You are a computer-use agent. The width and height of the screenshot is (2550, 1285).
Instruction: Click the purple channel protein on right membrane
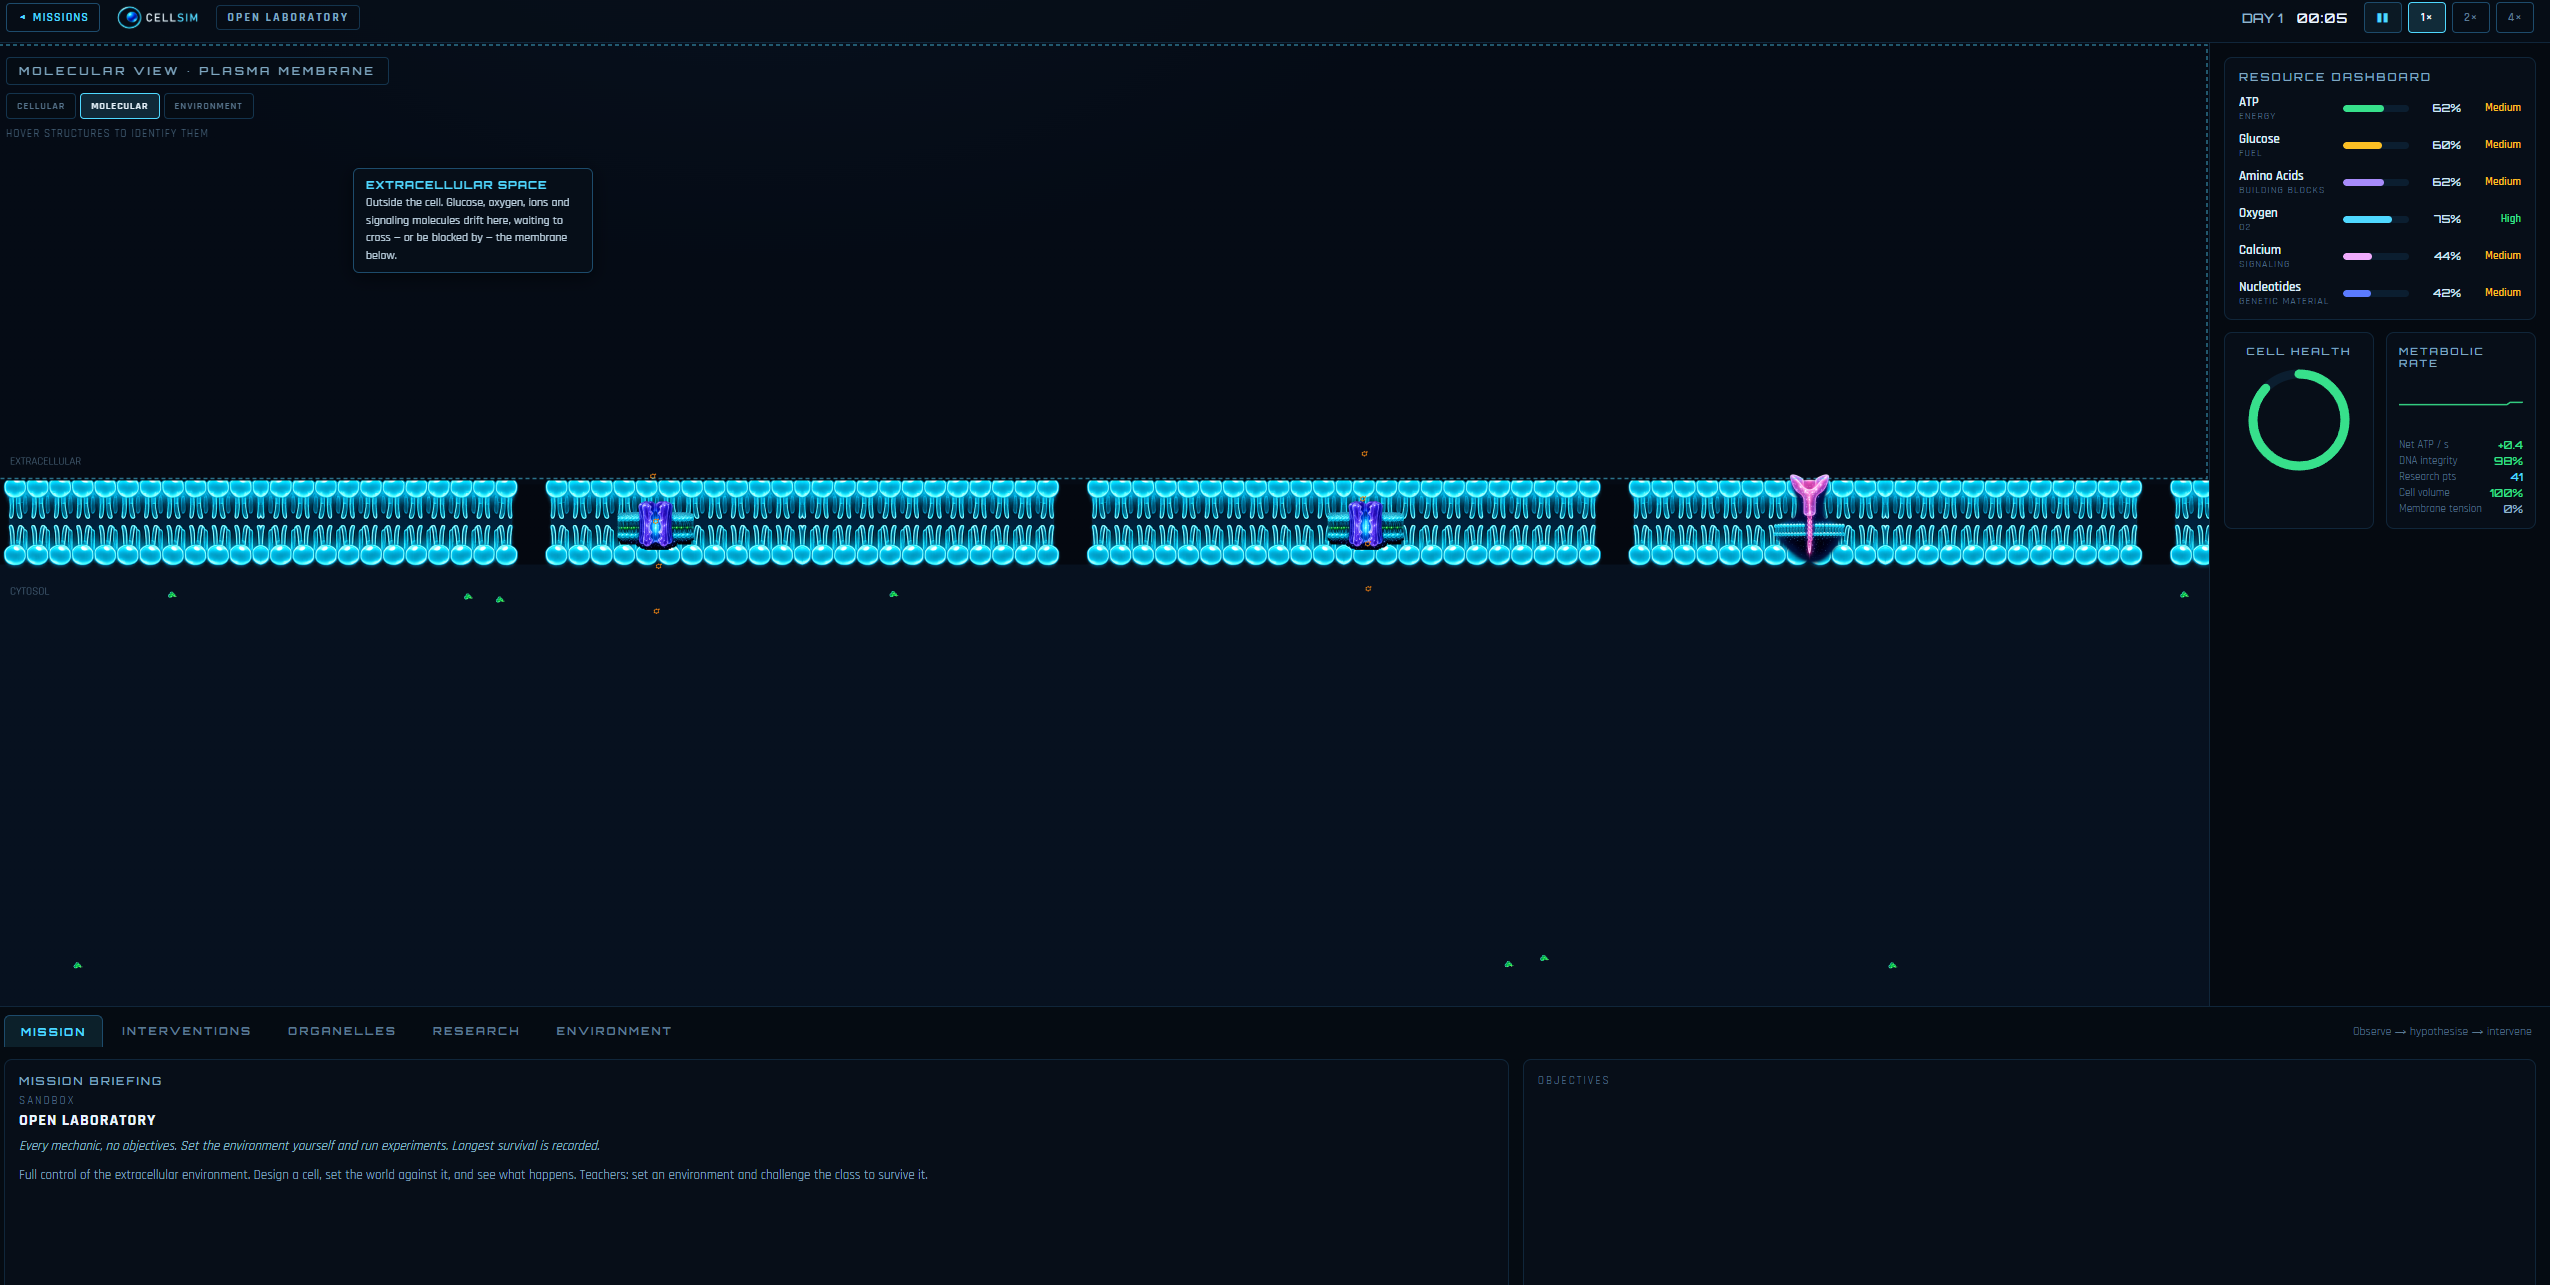pos(1364,523)
